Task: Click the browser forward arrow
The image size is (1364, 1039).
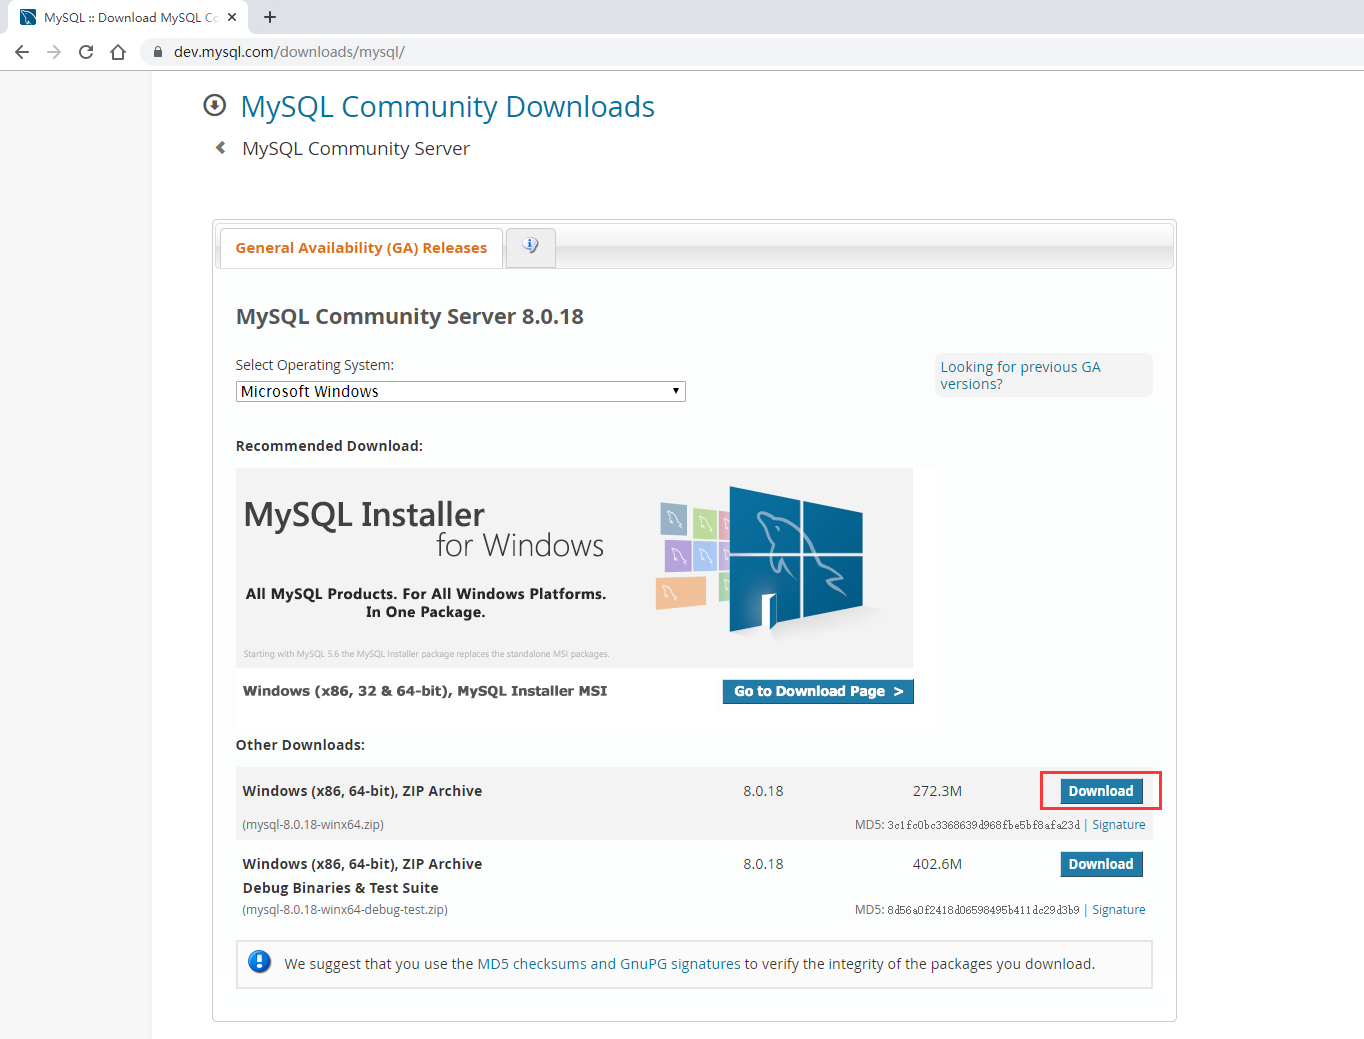Action: (x=54, y=52)
